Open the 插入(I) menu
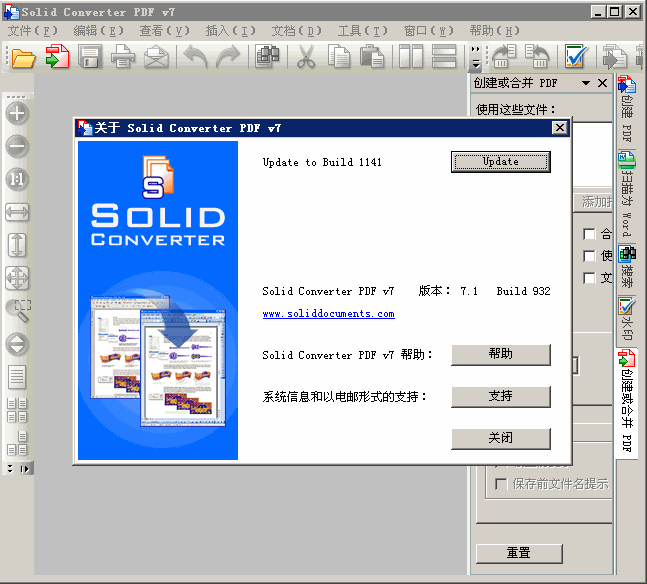Image resolution: width=647 pixels, height=584 pixels. [231, 31]
